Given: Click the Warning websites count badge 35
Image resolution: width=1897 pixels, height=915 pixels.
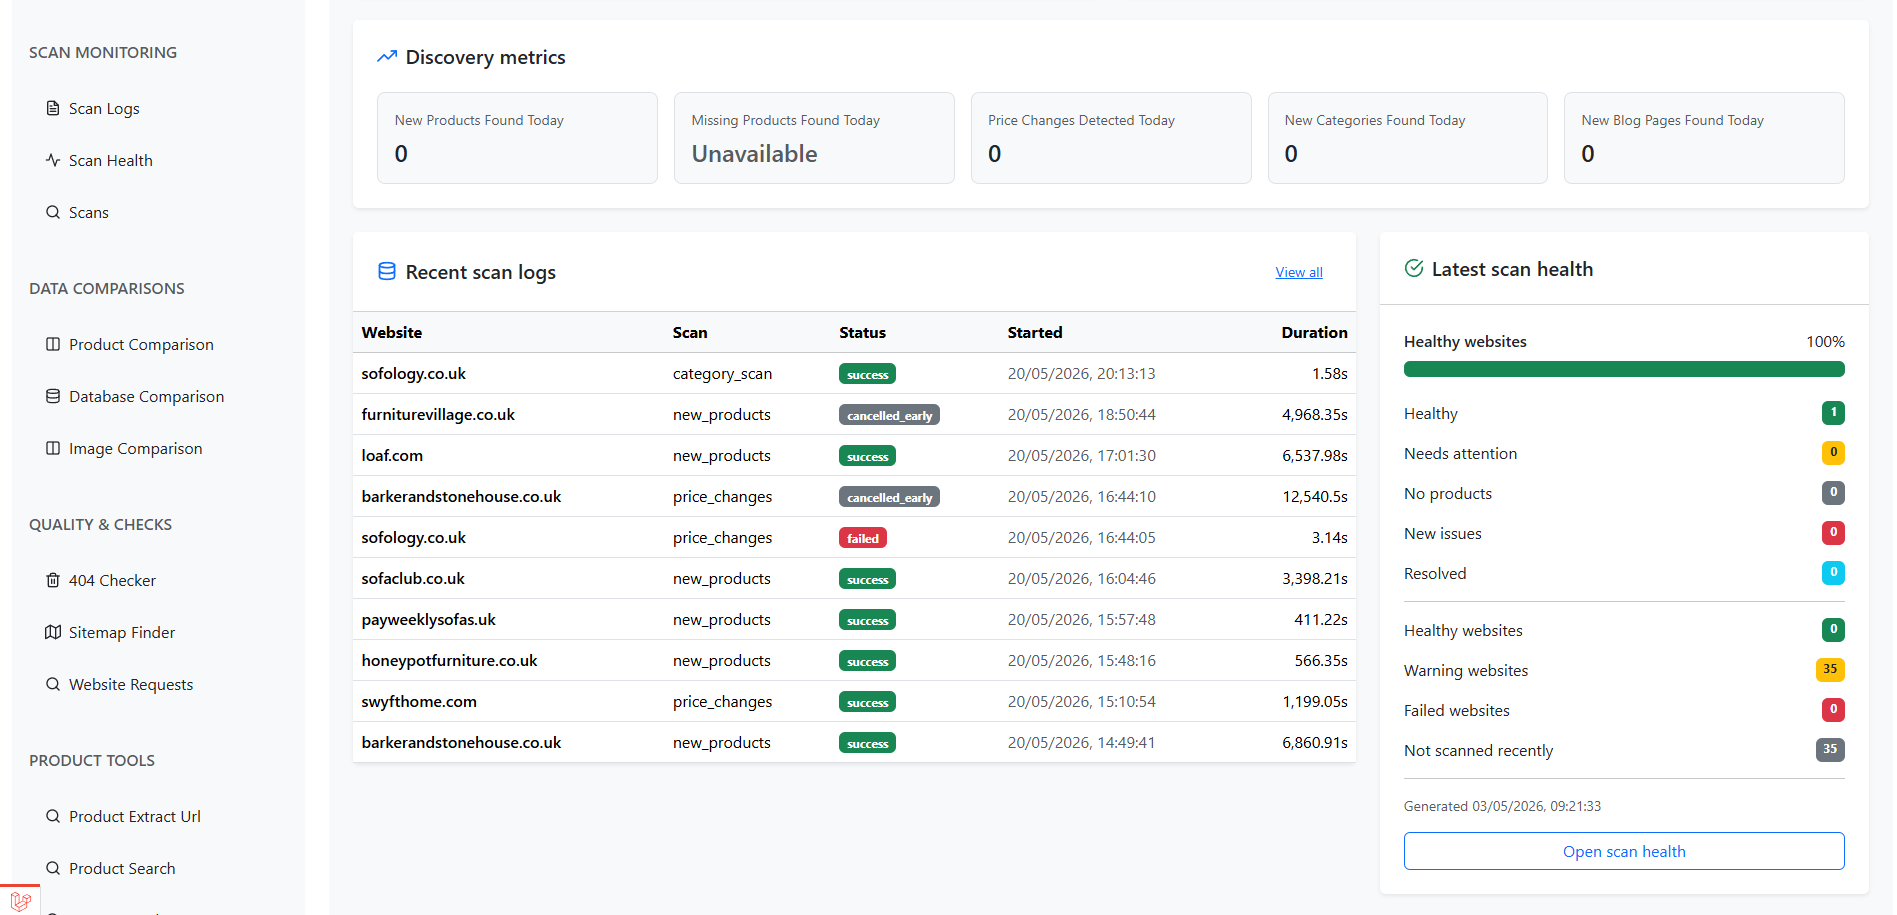Looking at the screenshot, I should tap(1830, 669).
